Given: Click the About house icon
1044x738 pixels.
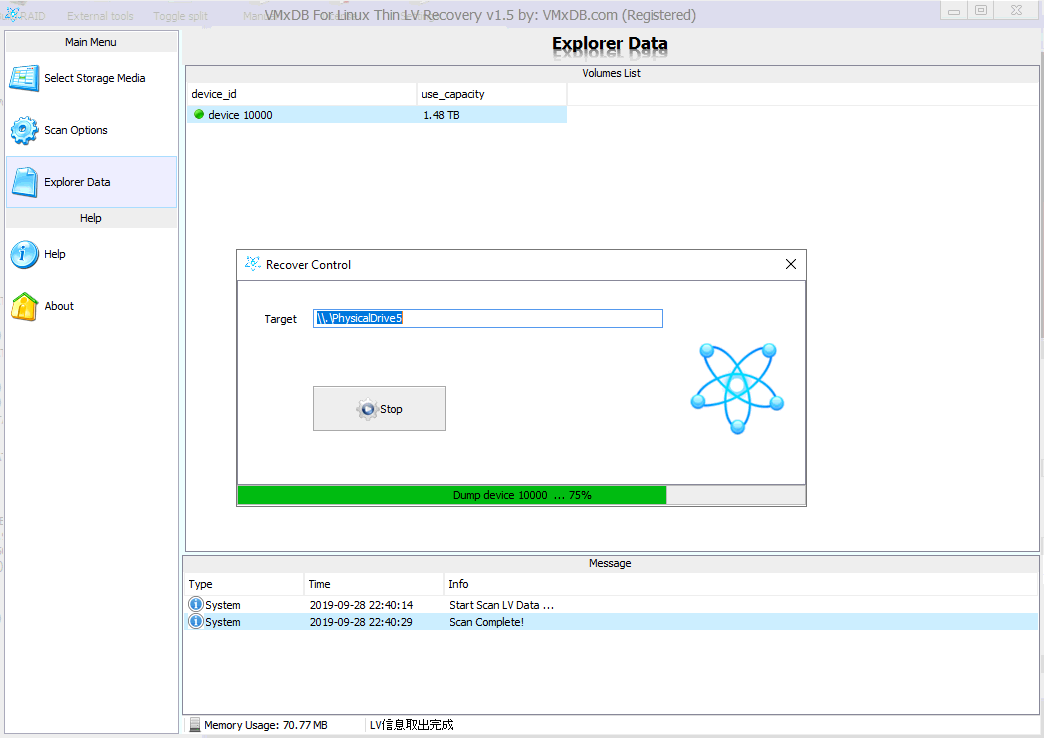Looking at the screenshot, I should [x=25, y=306].
